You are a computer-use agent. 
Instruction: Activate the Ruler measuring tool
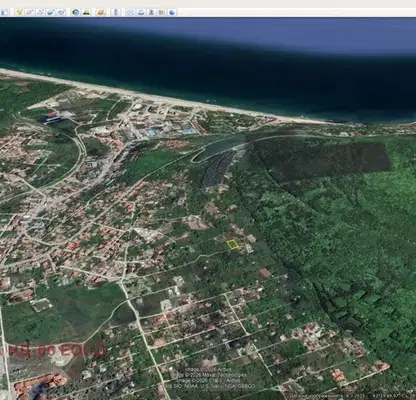point(116,13)
